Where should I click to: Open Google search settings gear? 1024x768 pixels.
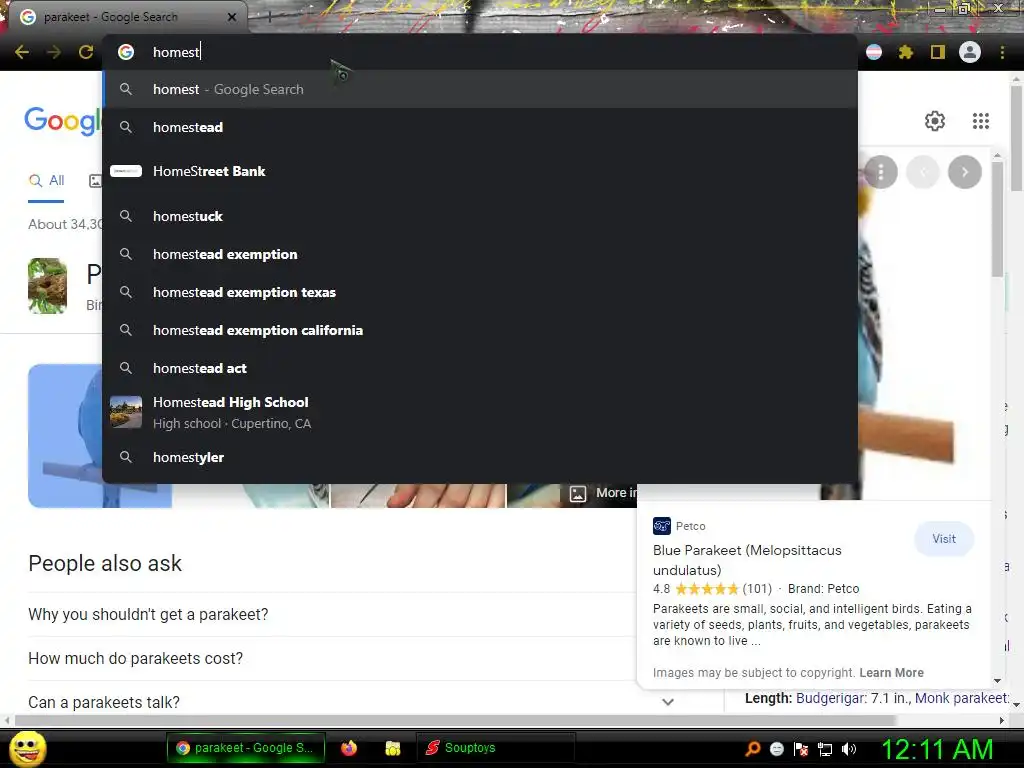935,121
